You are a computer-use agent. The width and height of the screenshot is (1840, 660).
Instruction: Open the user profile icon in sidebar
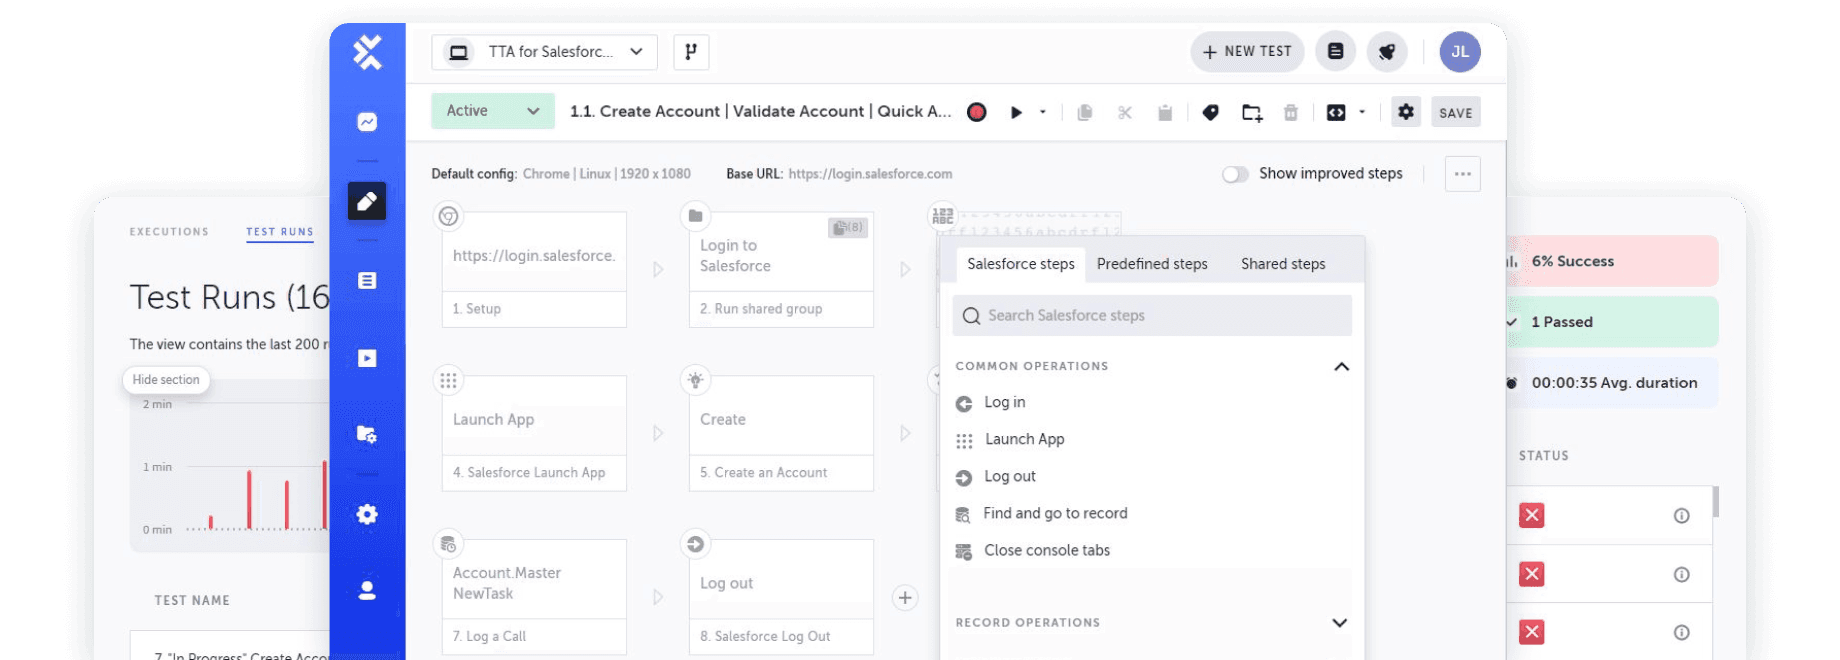(367, 591)
